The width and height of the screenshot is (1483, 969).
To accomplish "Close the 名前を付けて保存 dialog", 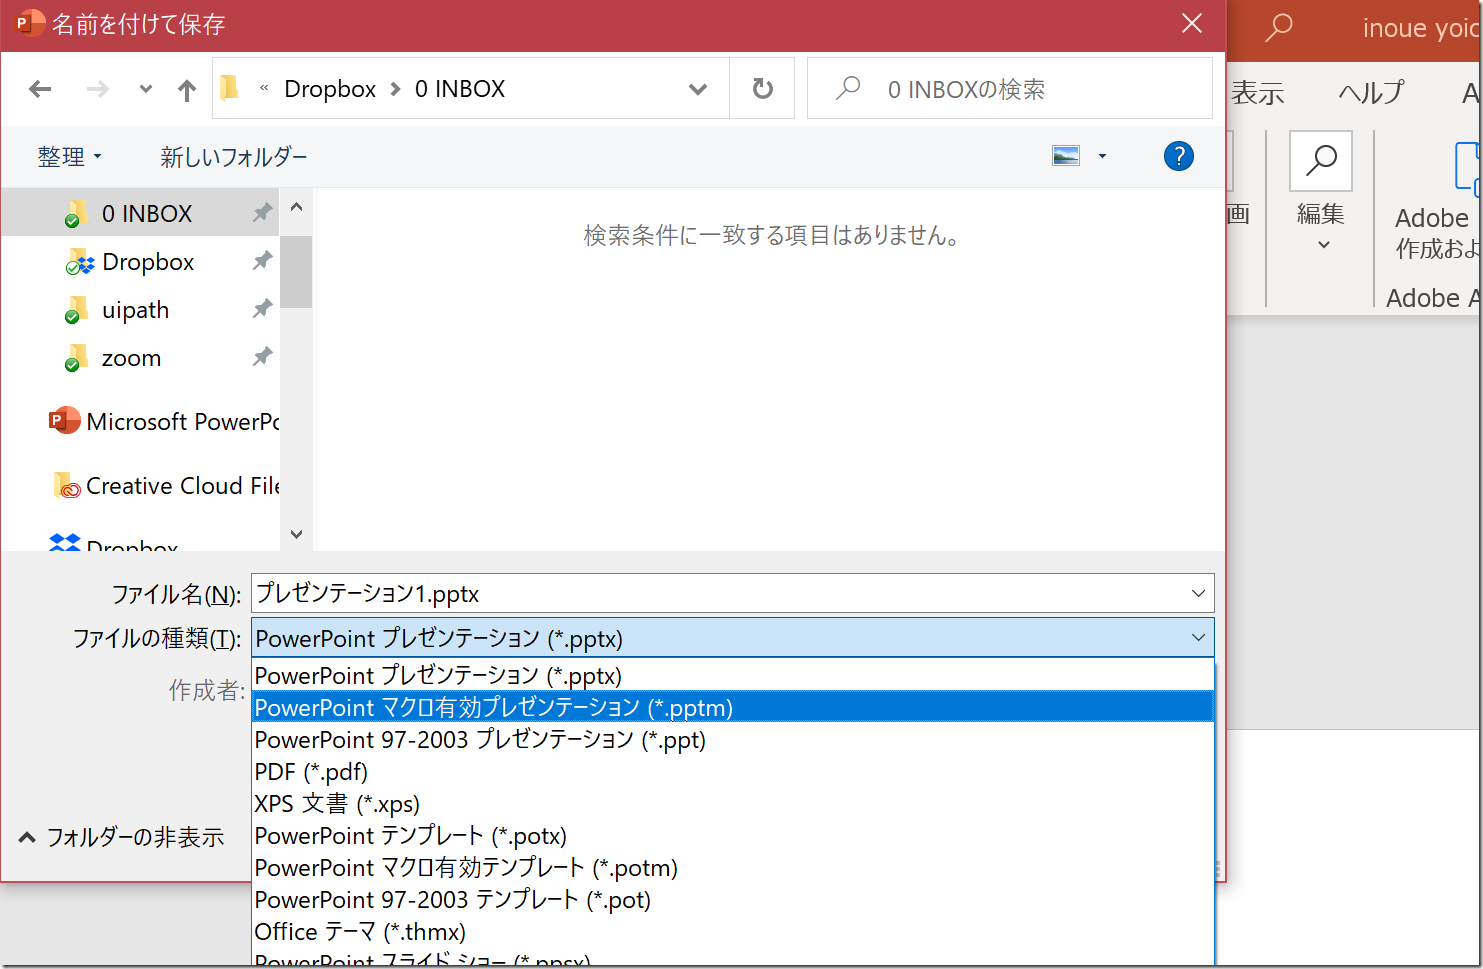I will [1191, 24].
